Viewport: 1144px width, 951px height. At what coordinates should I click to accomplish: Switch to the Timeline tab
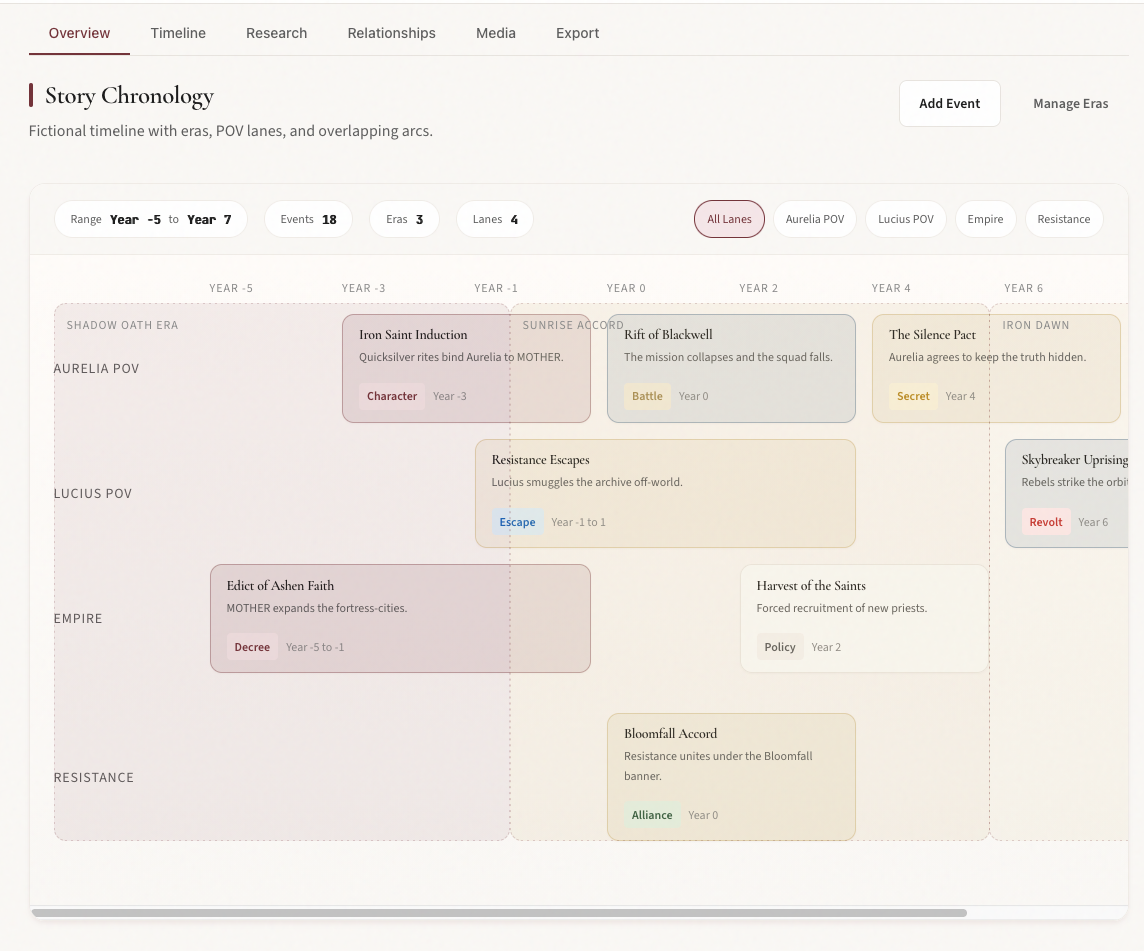[177, 33]
